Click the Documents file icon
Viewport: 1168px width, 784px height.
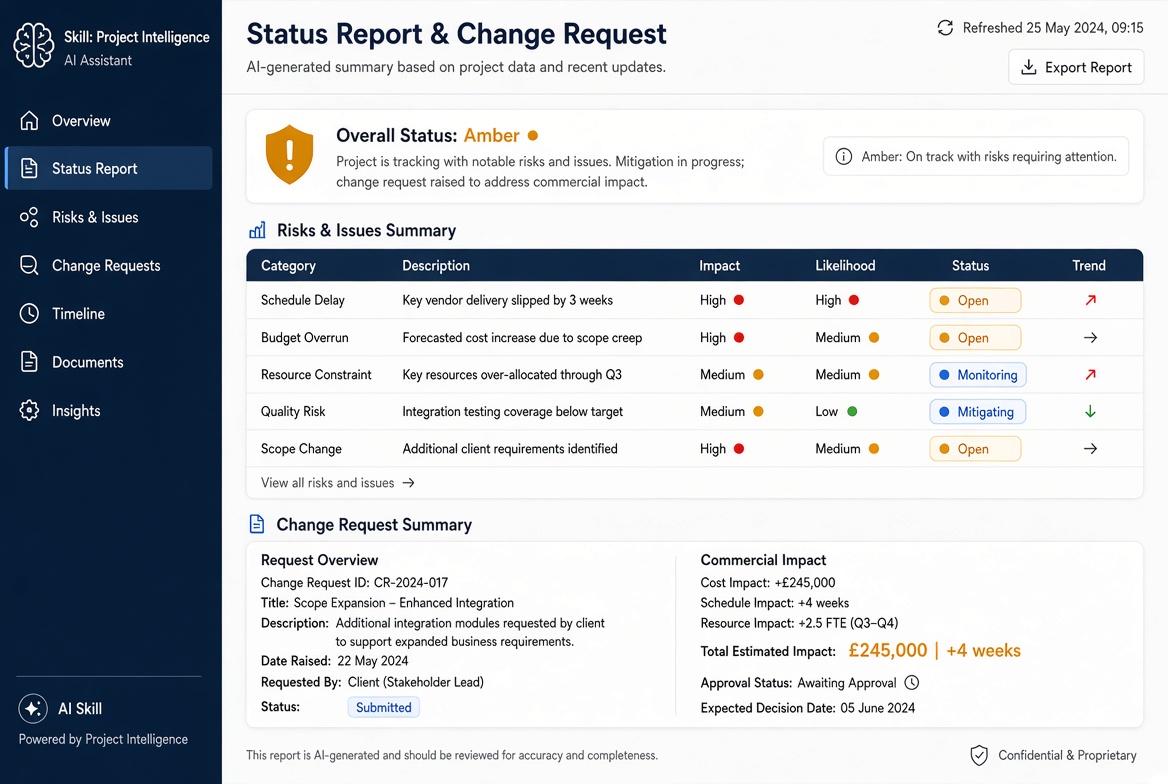(29, 362)
